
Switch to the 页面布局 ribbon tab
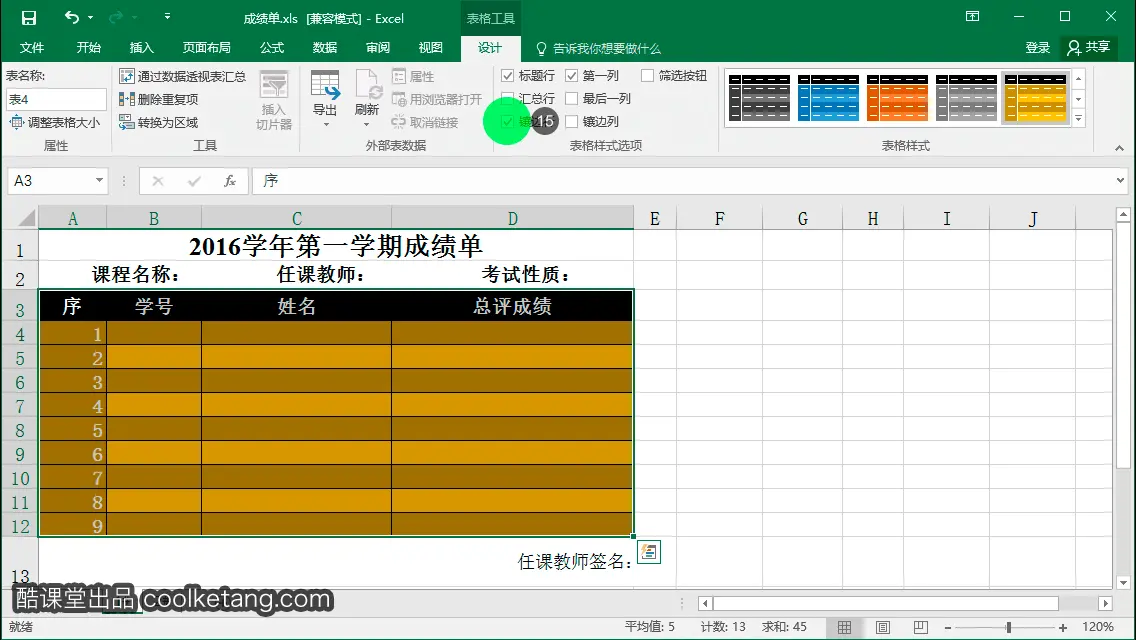(x=206, y=48)
